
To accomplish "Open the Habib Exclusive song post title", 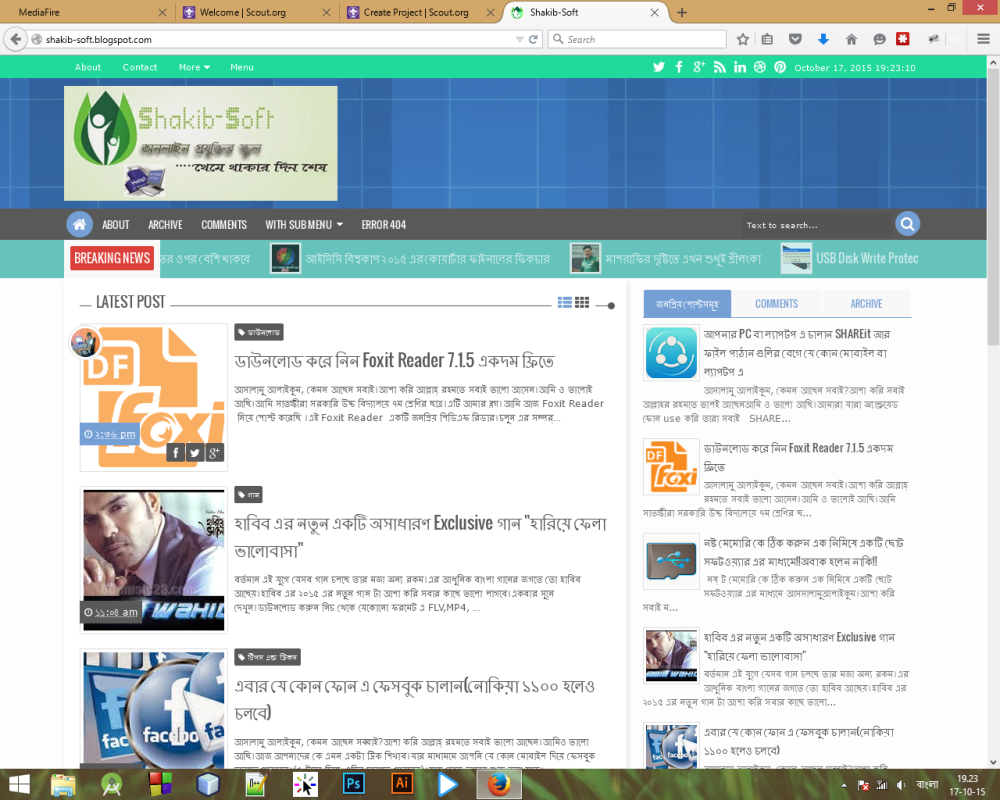I will [420, 537].
